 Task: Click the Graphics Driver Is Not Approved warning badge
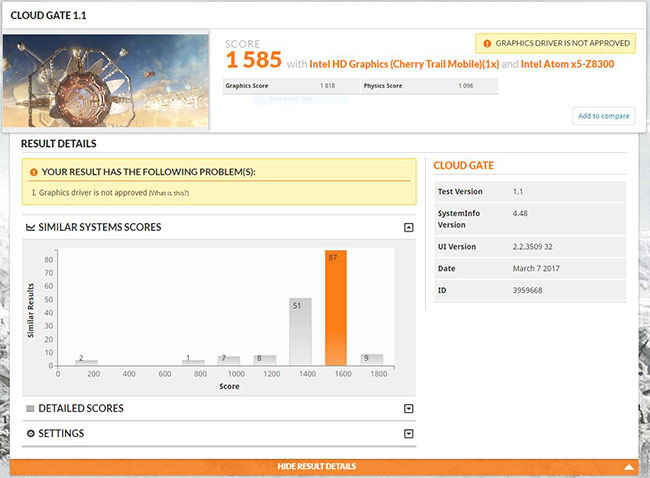pyautogui.click(x=556, y=43)
